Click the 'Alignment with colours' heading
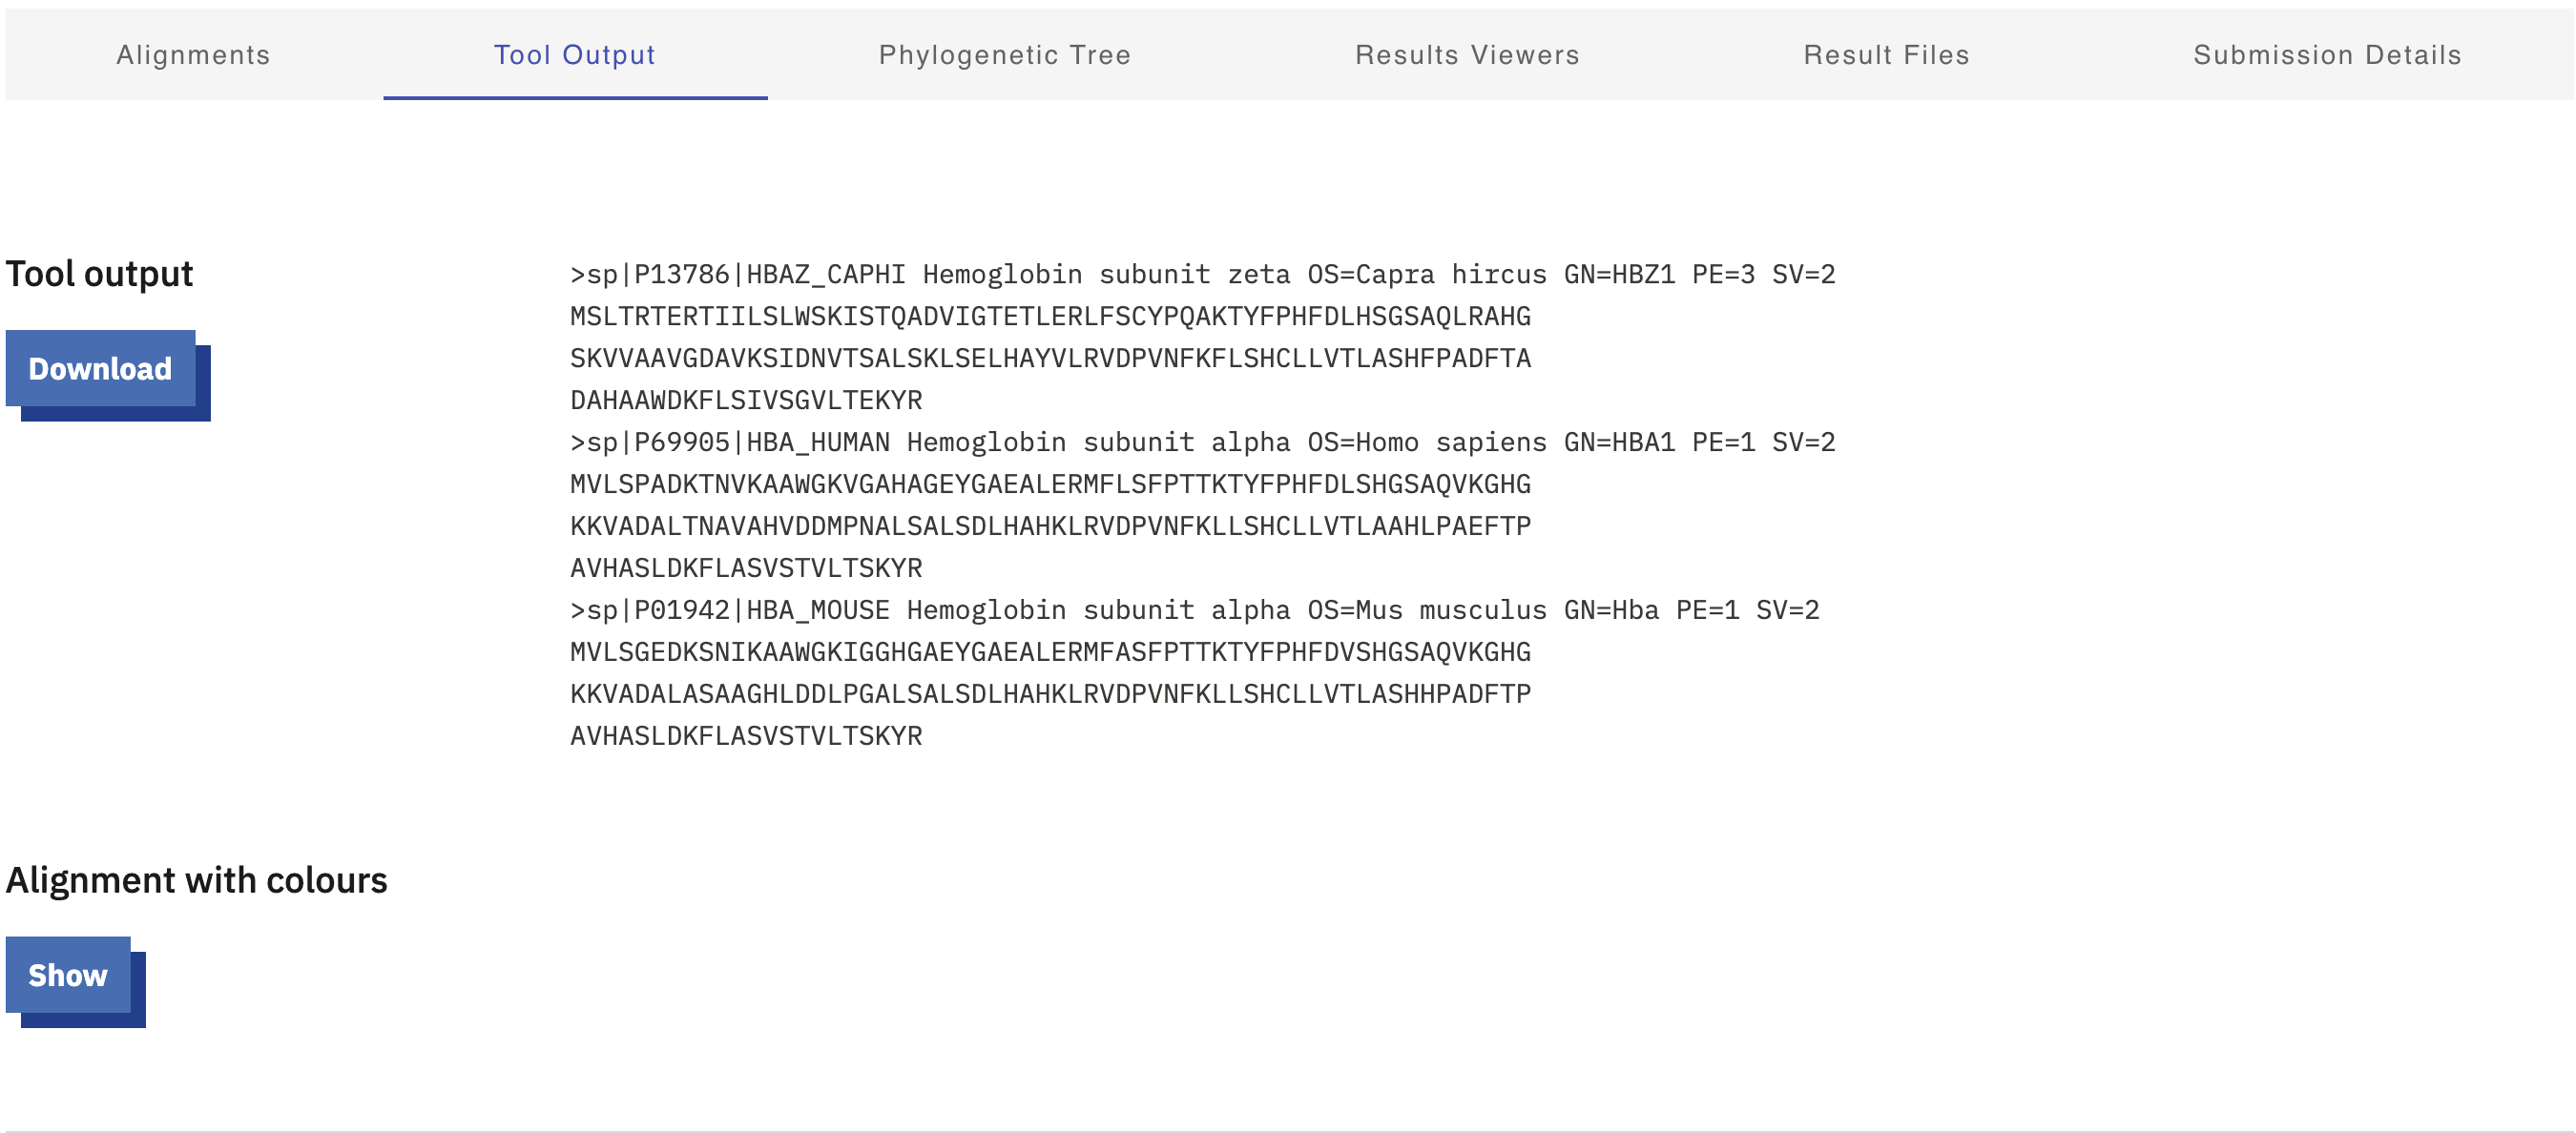The image size is (2576, 1133). (x=196, y=880)
